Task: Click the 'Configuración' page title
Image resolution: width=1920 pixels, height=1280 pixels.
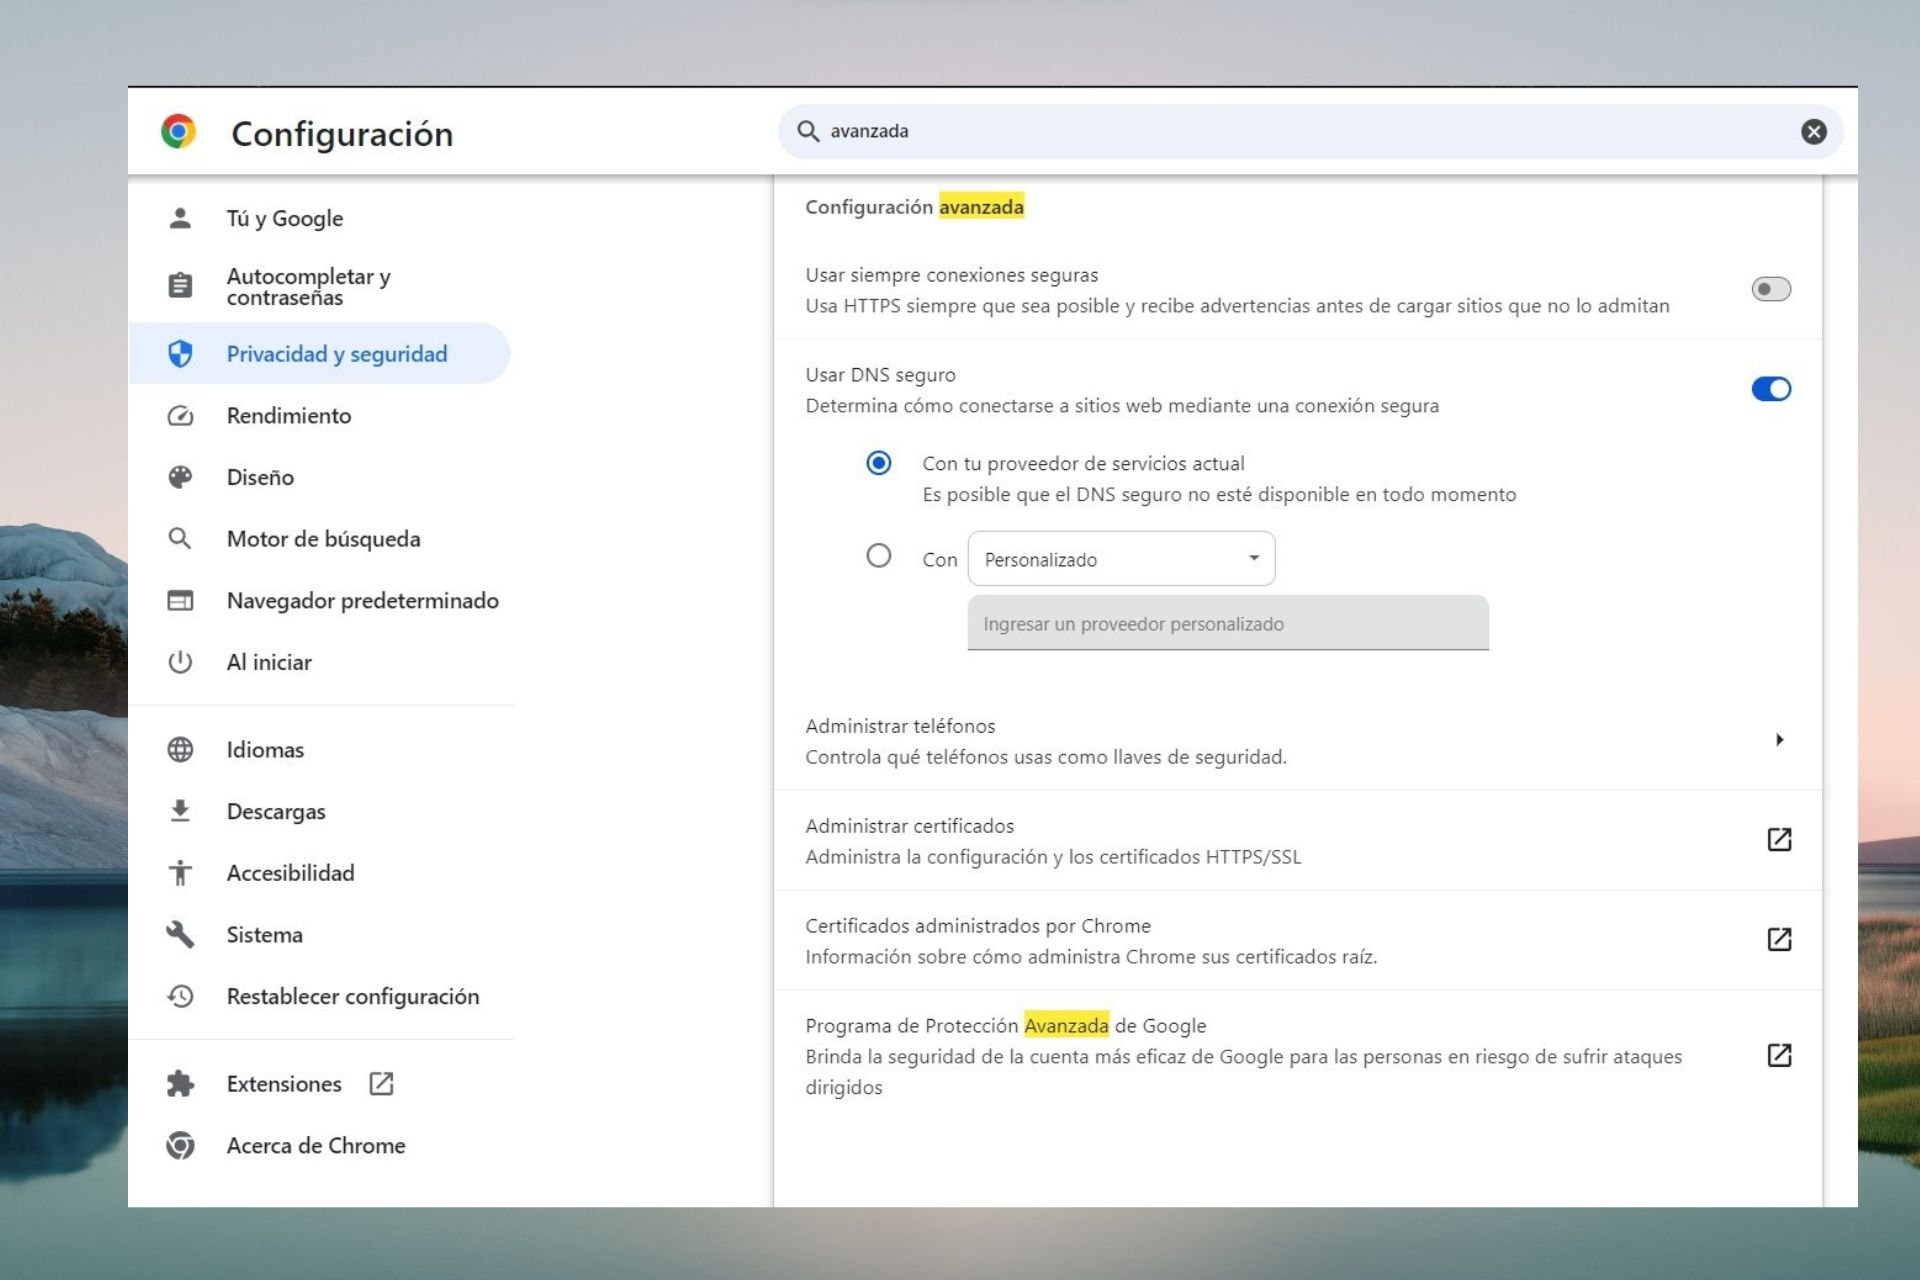Action: point(342,134)
